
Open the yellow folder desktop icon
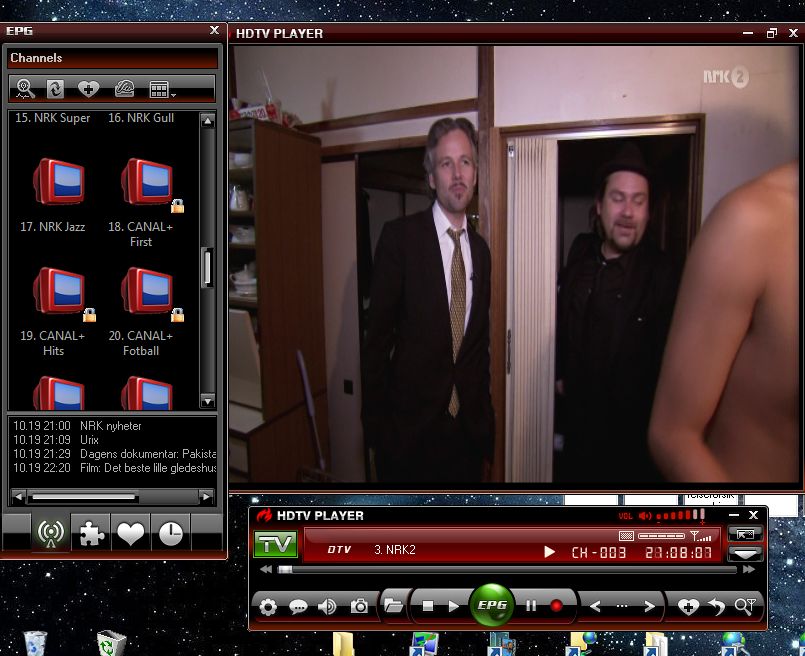pos(343,645)
